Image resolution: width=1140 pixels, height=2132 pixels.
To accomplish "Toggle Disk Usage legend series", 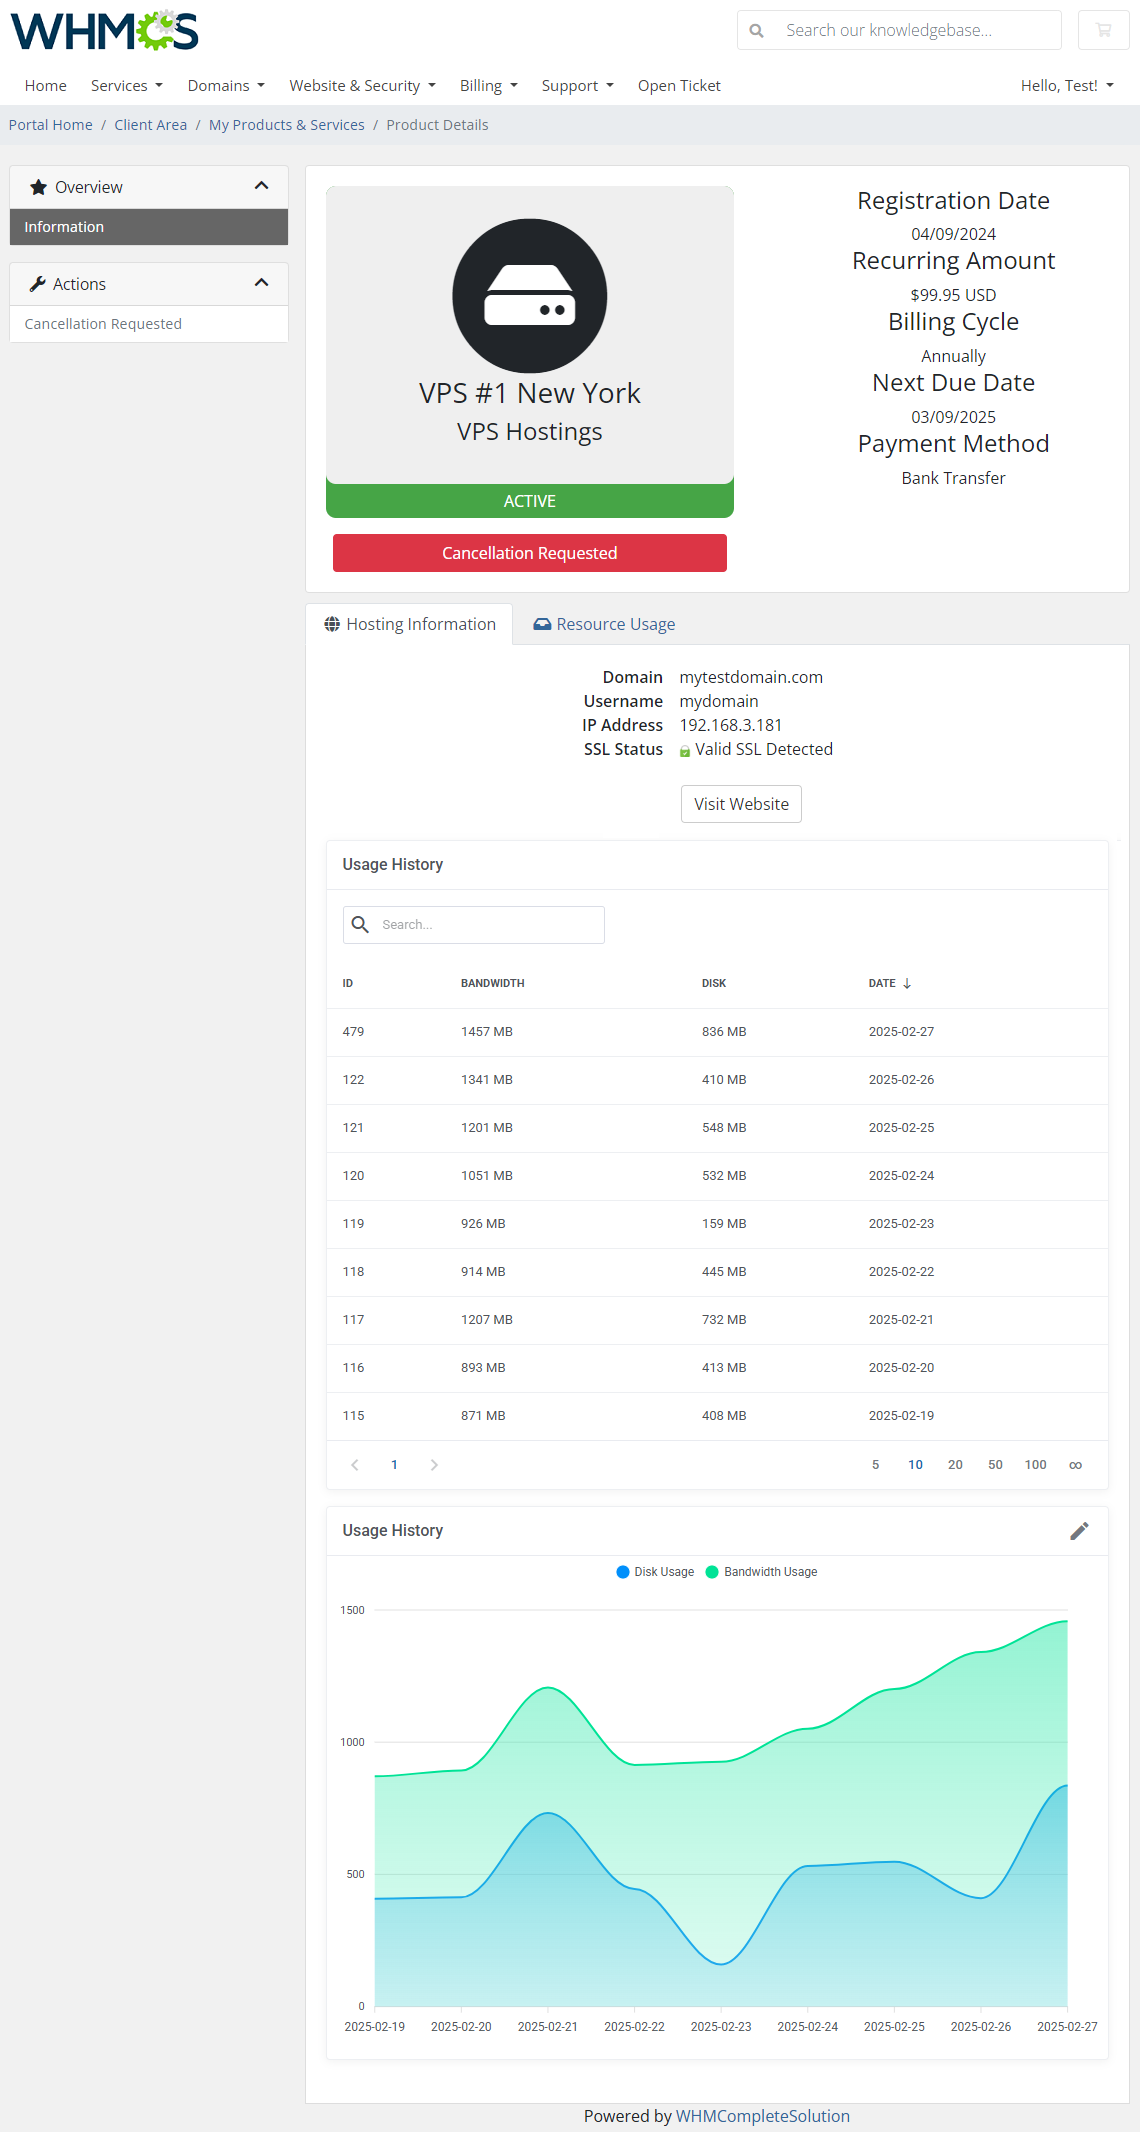I will click(655, 1572).
